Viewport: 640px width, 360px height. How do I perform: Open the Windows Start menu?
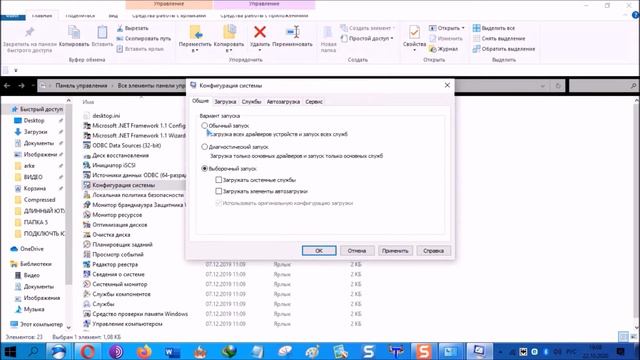[x=10, y=351]
